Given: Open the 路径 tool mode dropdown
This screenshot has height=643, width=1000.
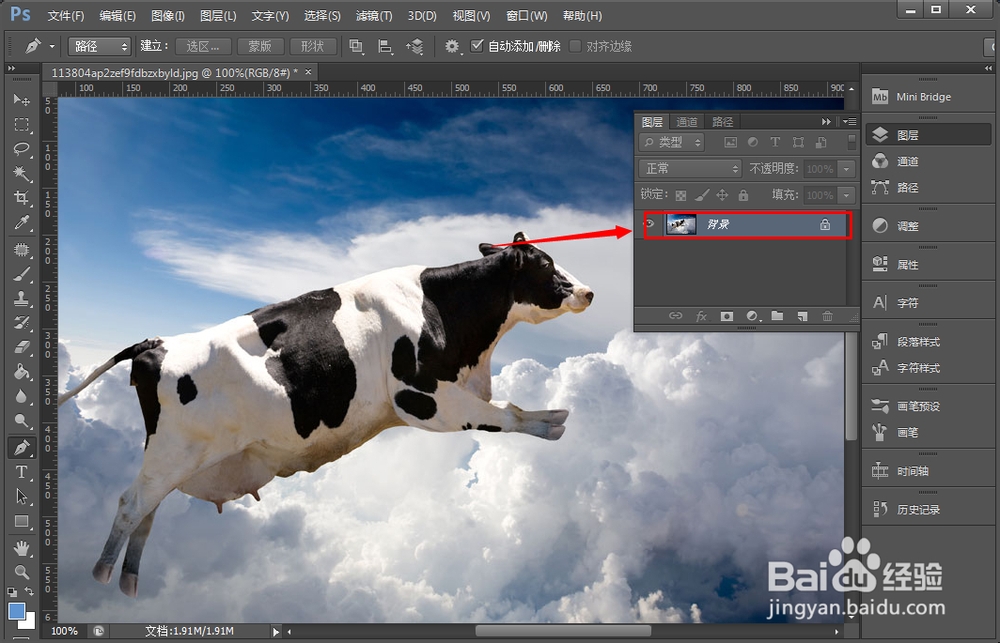Looking at the screenshot, I should tap(99, 46).
